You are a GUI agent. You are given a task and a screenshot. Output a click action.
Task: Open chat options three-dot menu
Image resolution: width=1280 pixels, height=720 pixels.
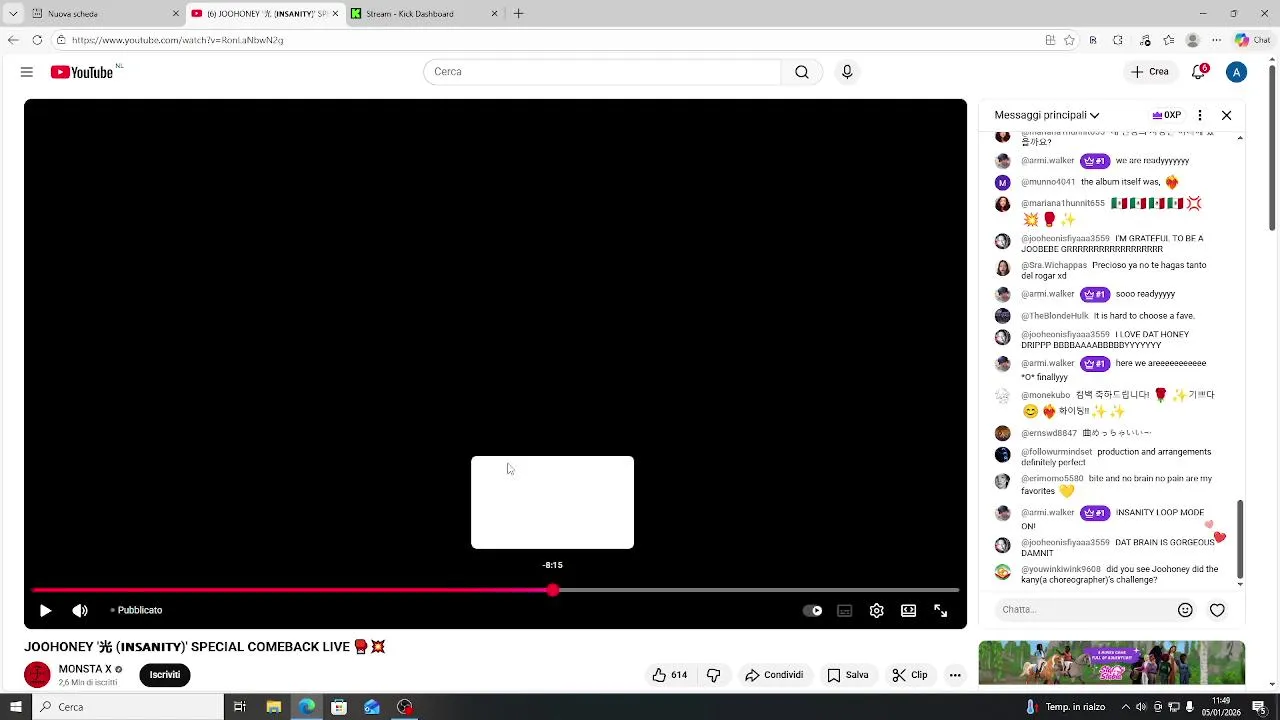pyautogui.click(x=1200, y=115)
